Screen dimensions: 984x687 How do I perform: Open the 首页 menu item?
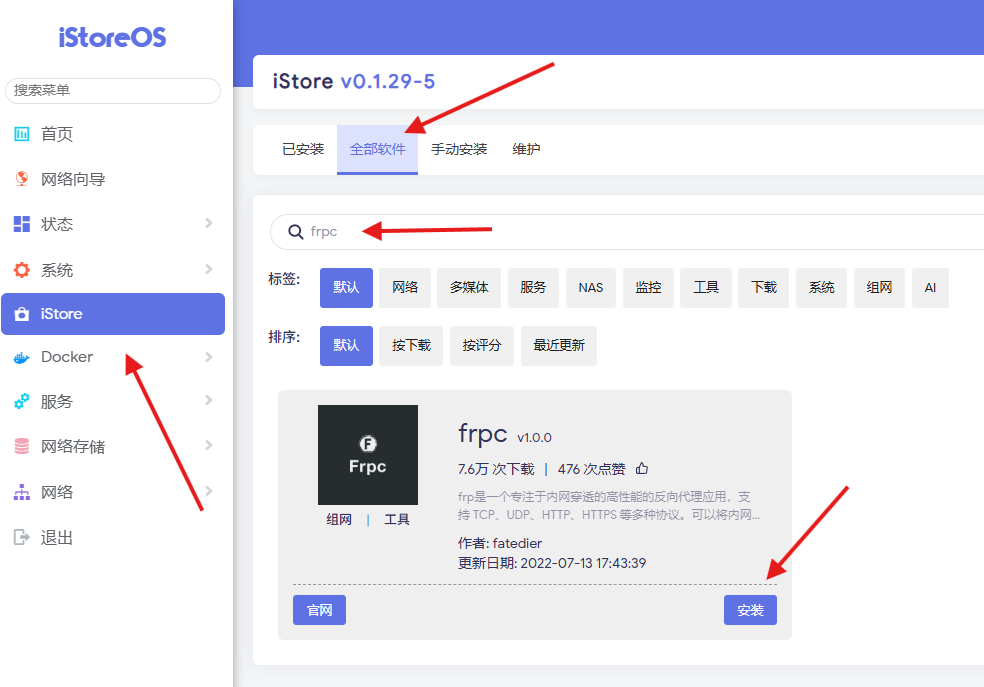point(113,134)
